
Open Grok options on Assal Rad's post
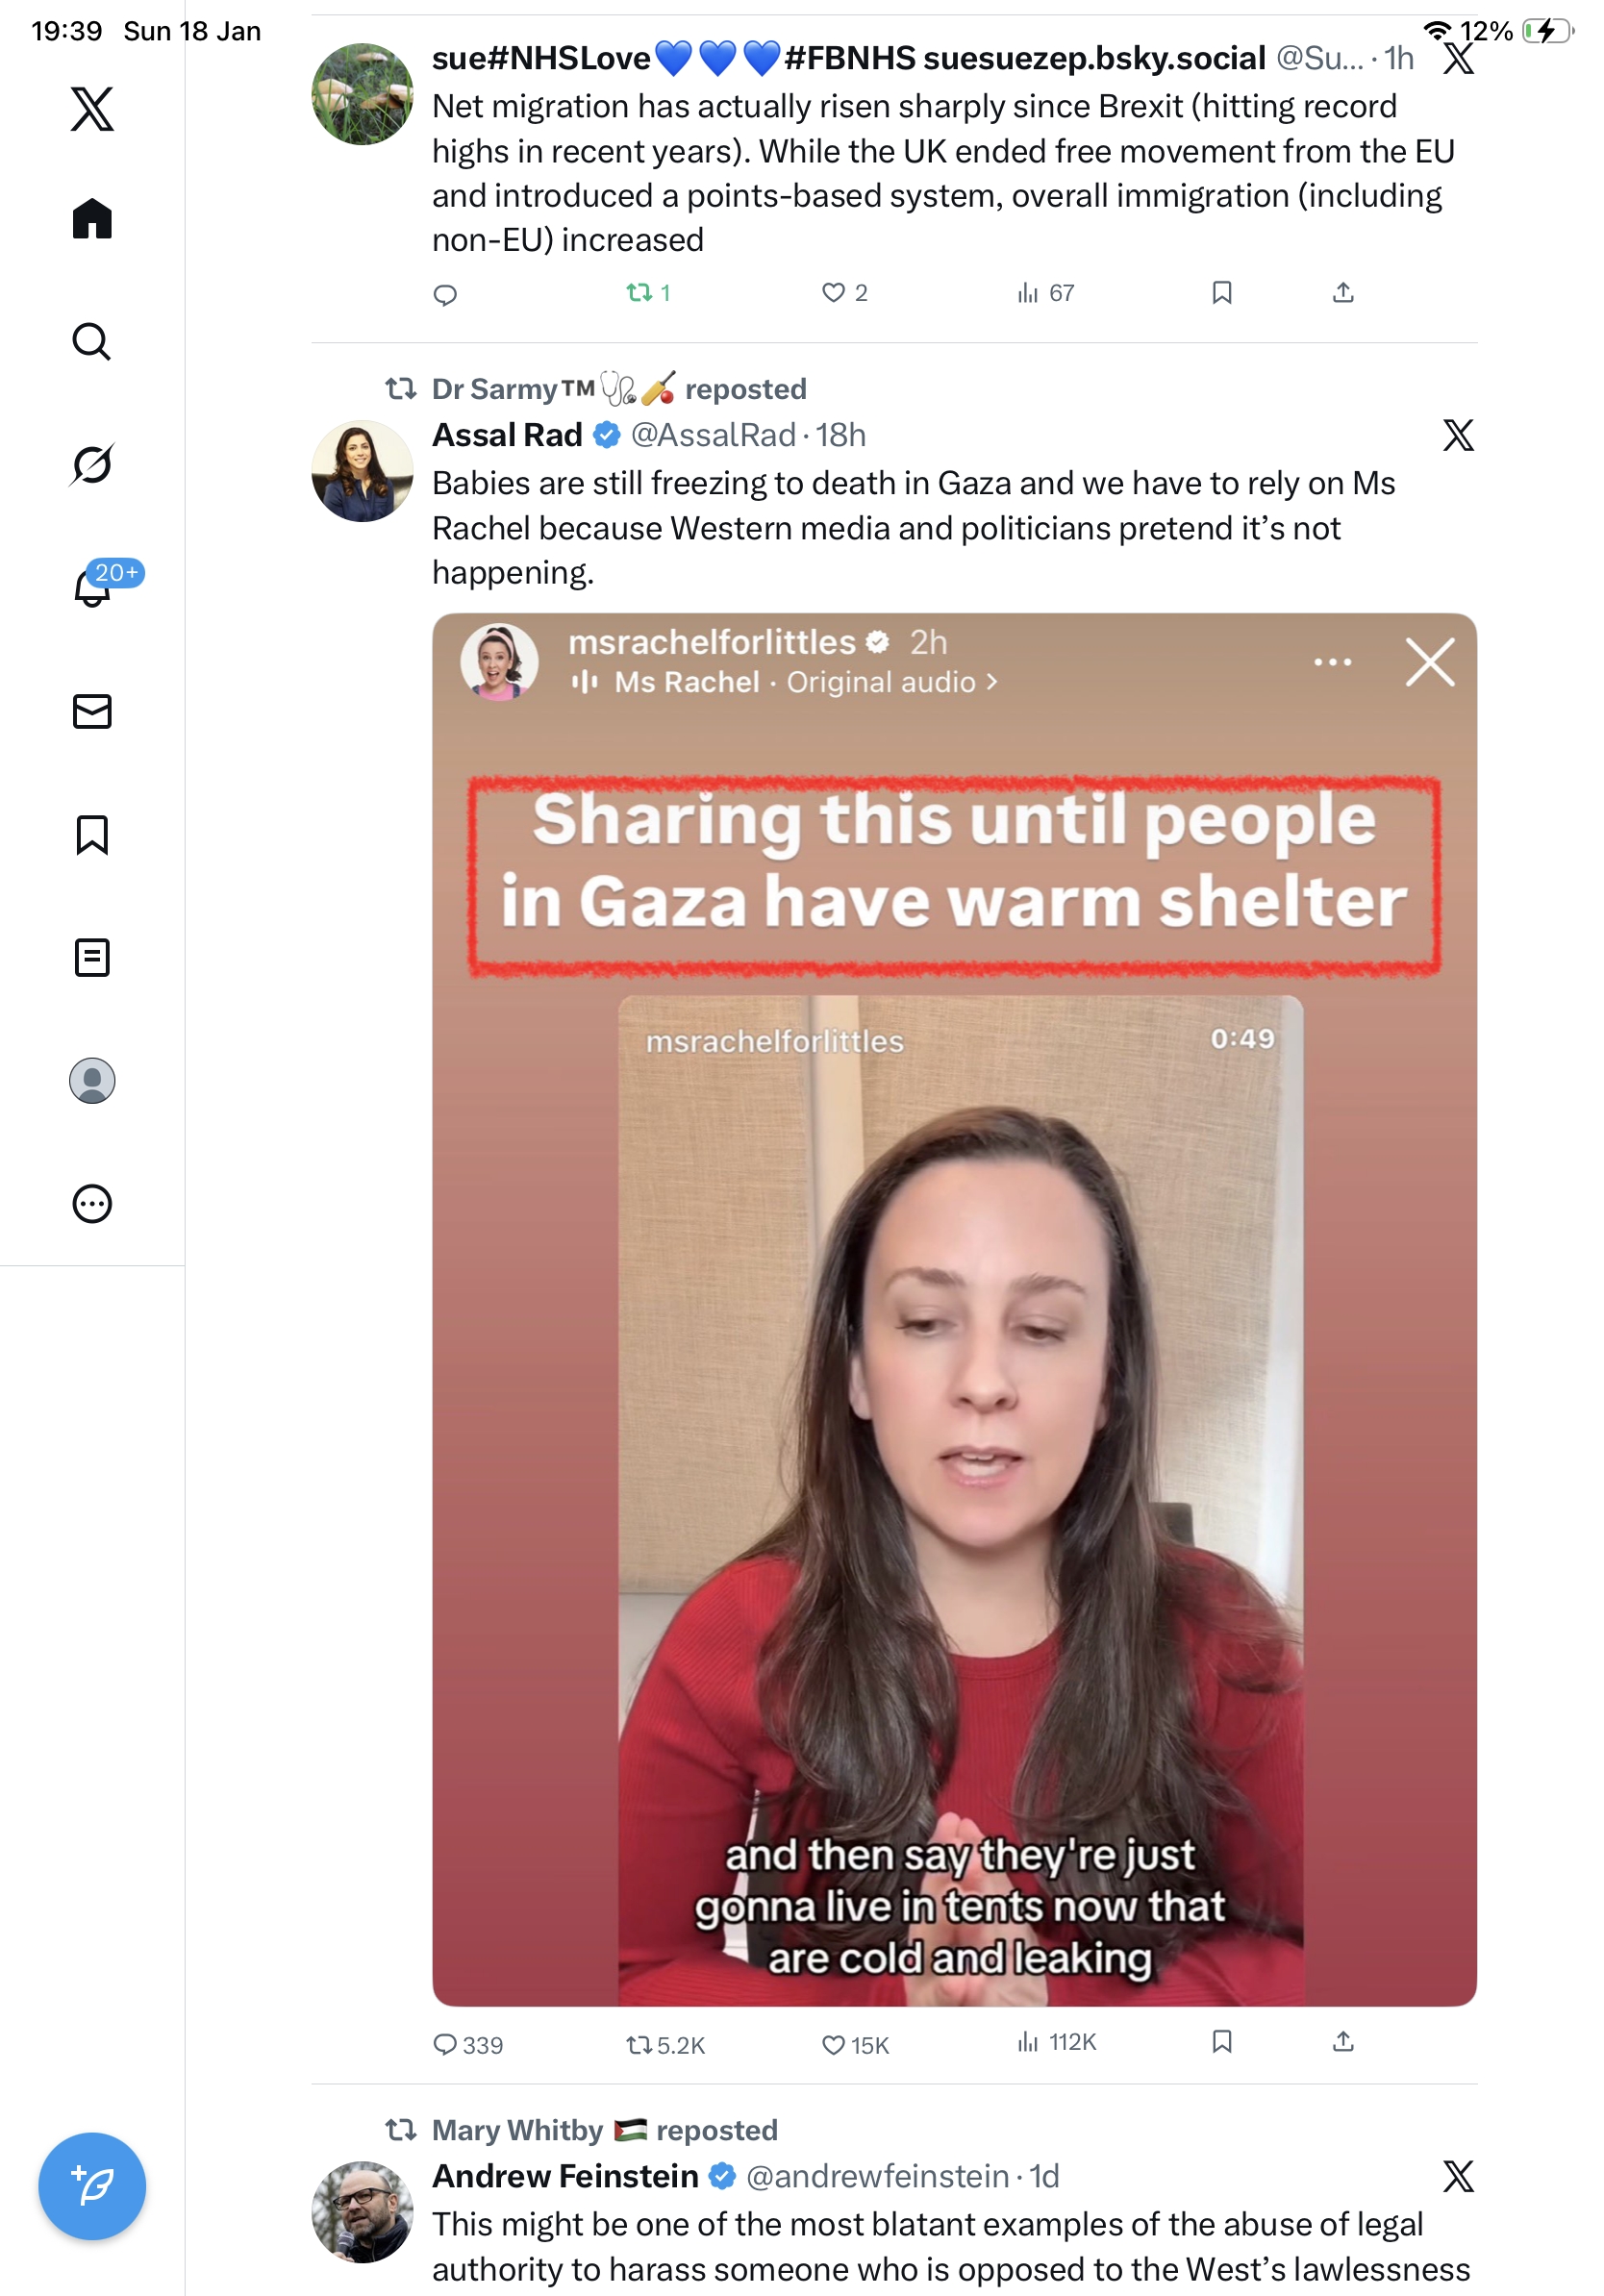coord(1458,435)
